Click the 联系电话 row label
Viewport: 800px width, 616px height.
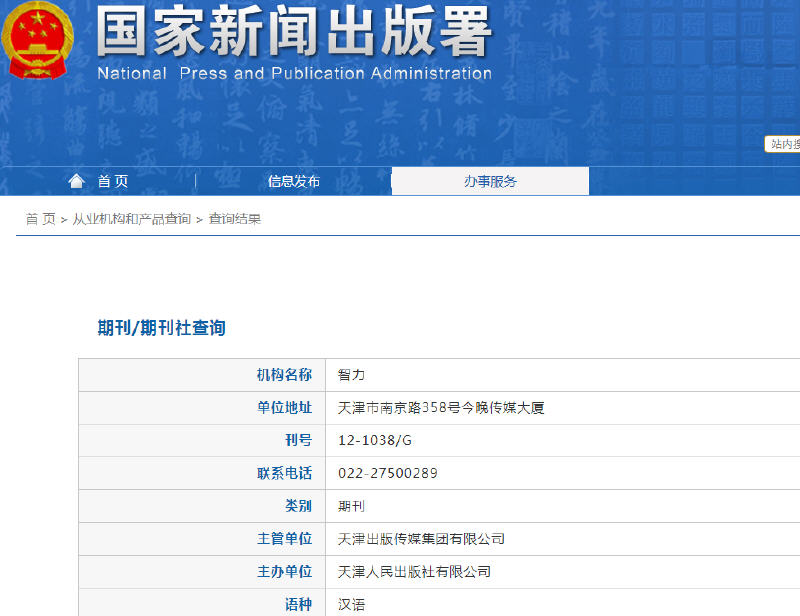pos(284,473)
